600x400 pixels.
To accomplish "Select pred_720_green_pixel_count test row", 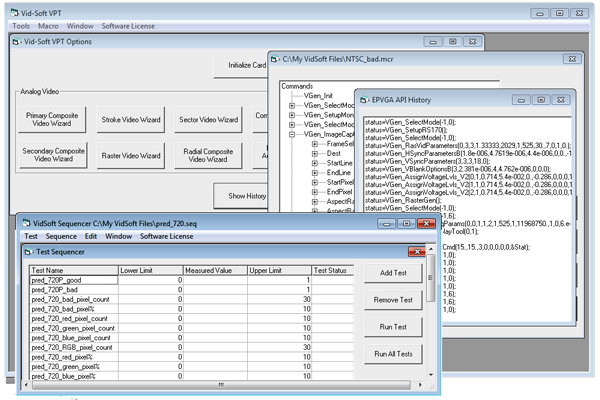I will [191, 328].
